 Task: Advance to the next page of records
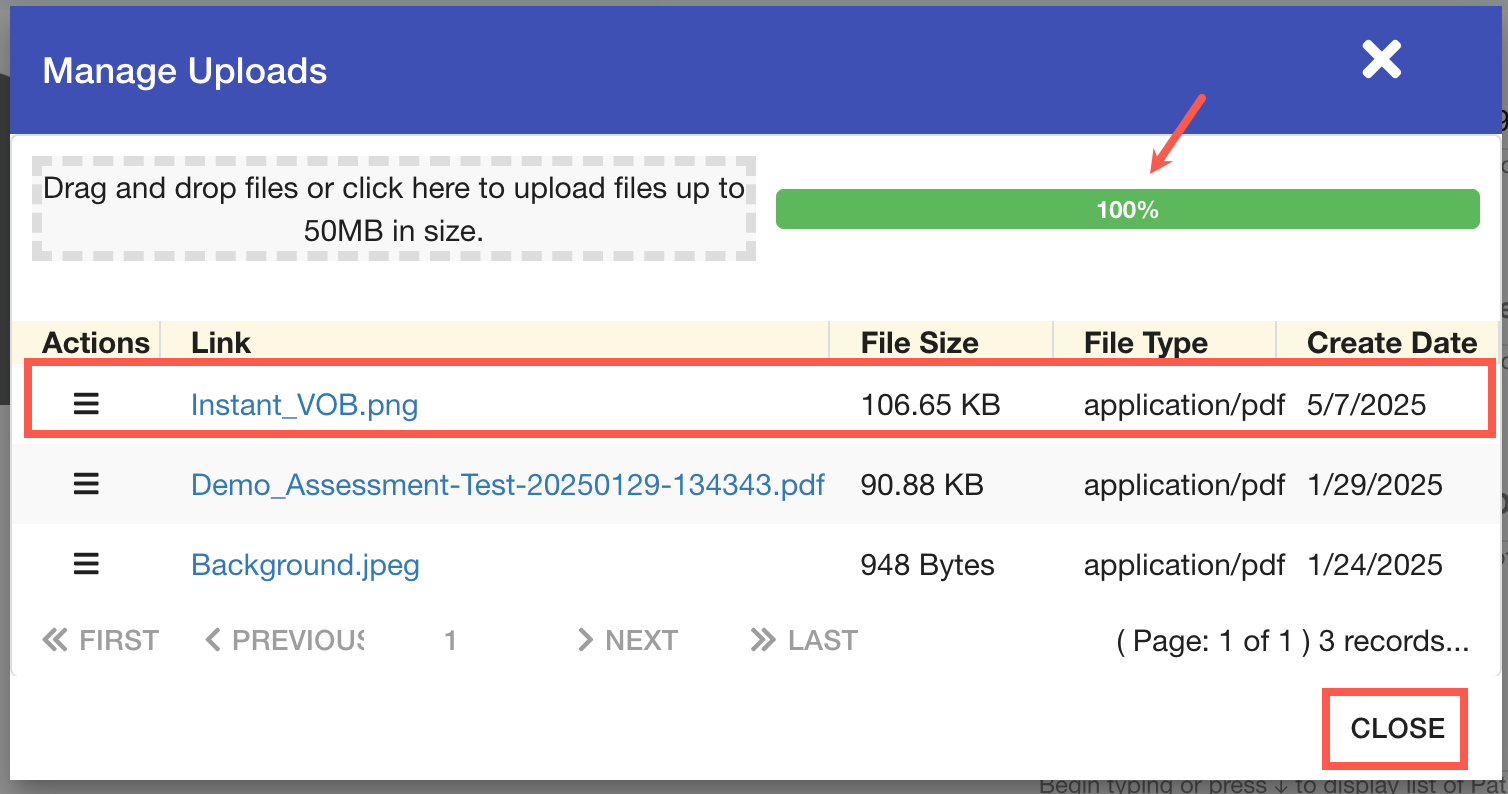pos(628,640)
